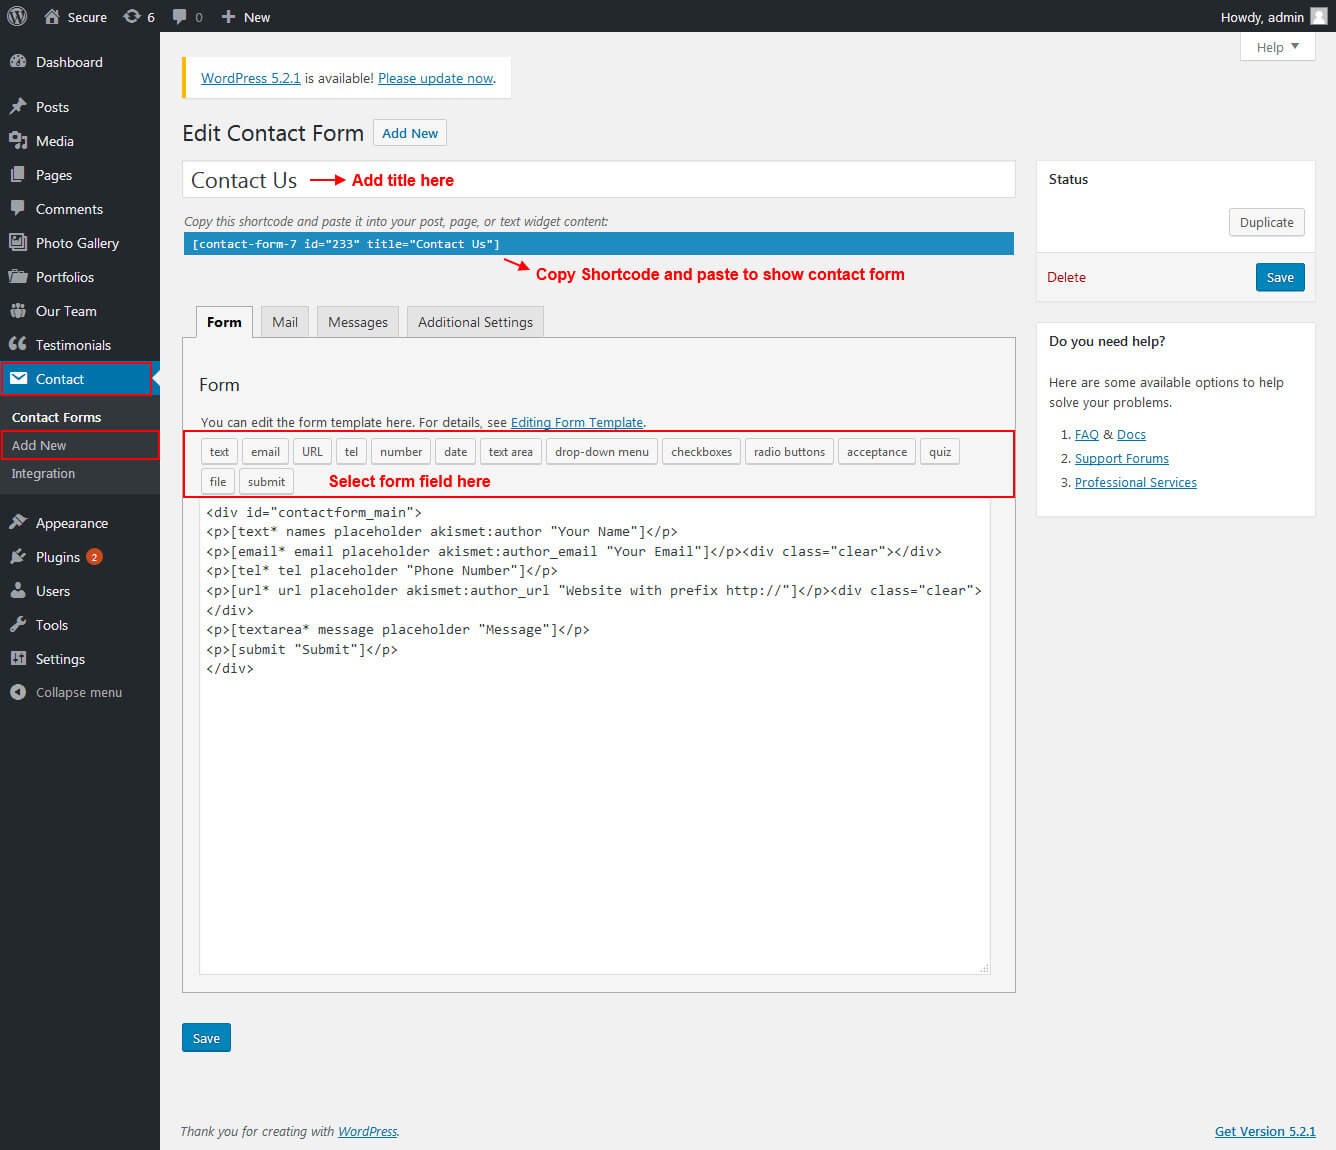Switch to the Mail tab
This screenshot has height=1150, width=1336.
tap(285, 322)
